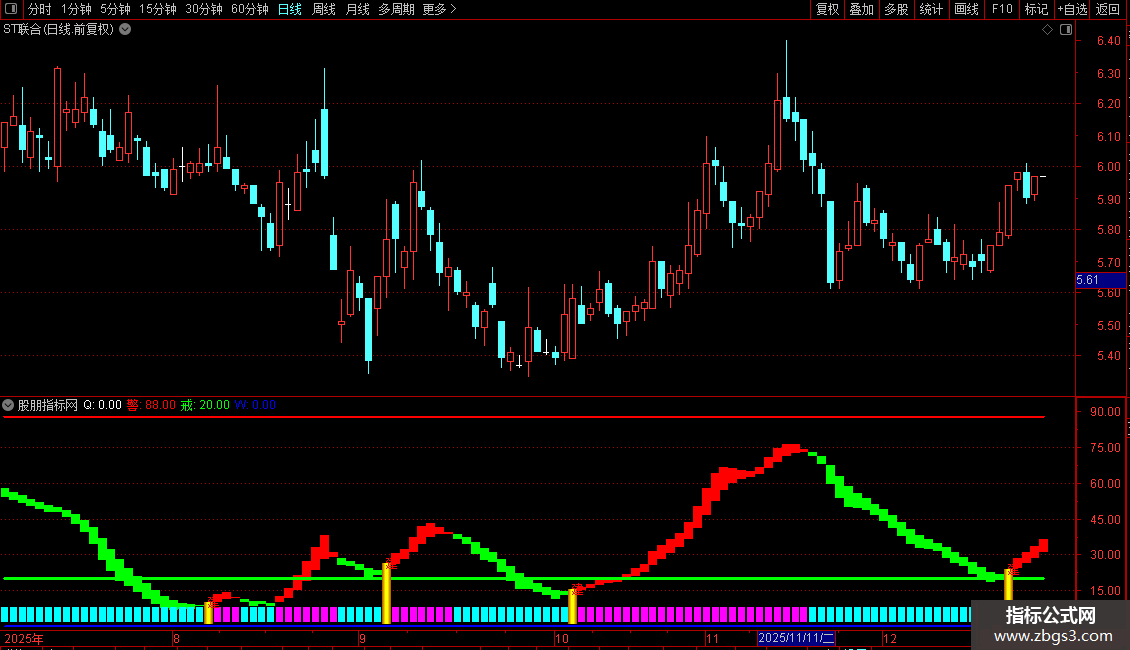This screenshot has width=1130, height=650.
Task: Select the 5分钟 period
Action: tap(115, 9)
